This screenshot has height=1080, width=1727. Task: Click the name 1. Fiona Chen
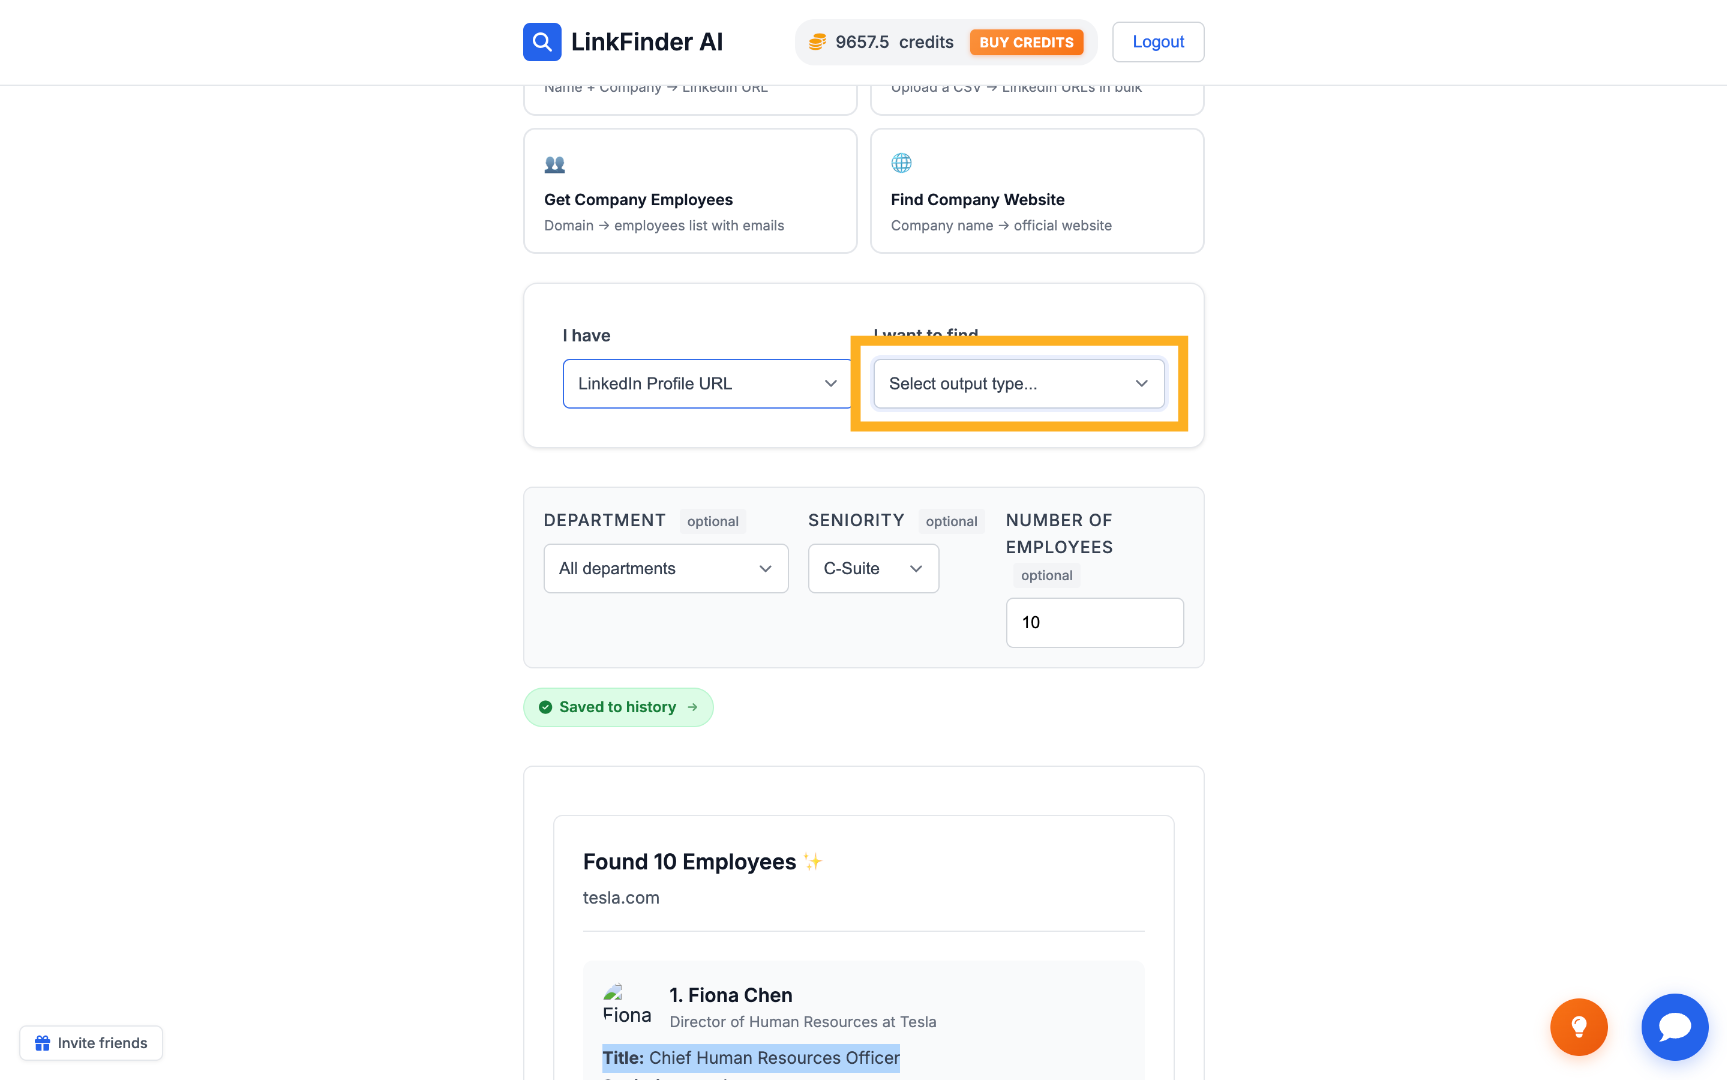pos(731,995)
